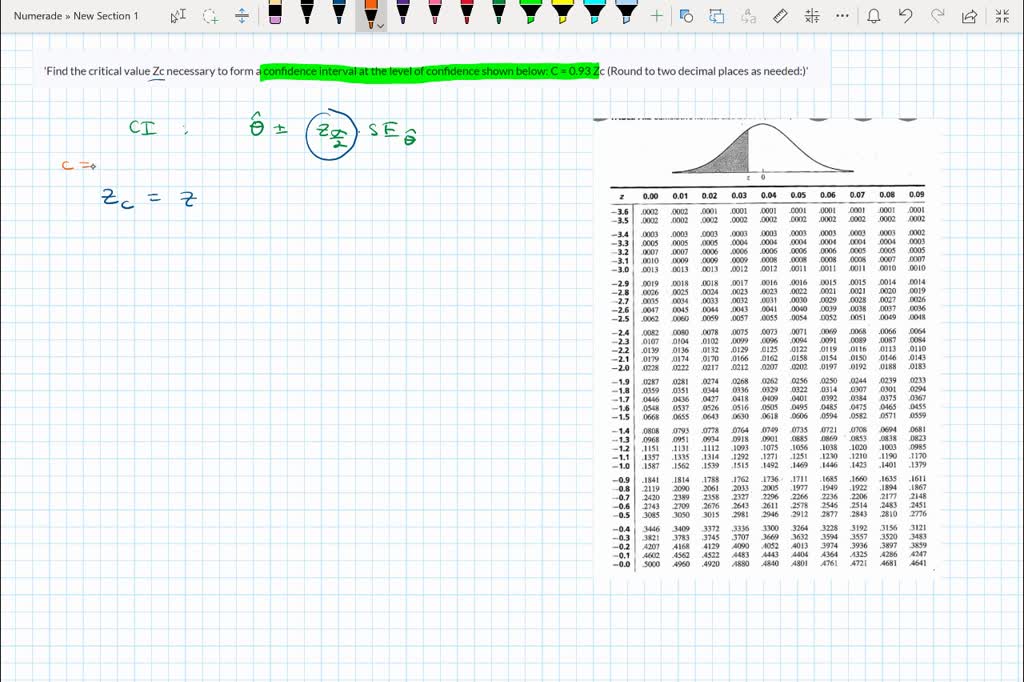This screenshot has width=1024, height=682.
Task: Undo the last stroke
Action: point(905,15)
